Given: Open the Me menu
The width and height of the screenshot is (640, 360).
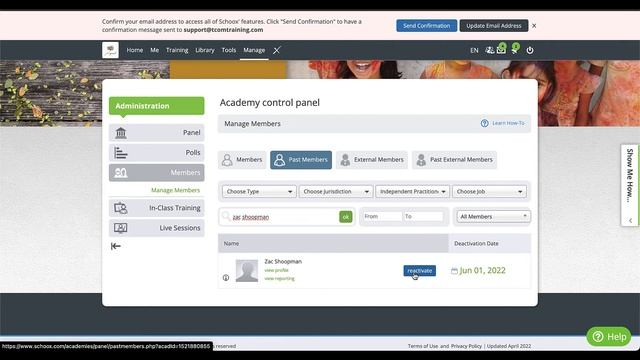Looking at the screenshot, I should coord(154,50).
